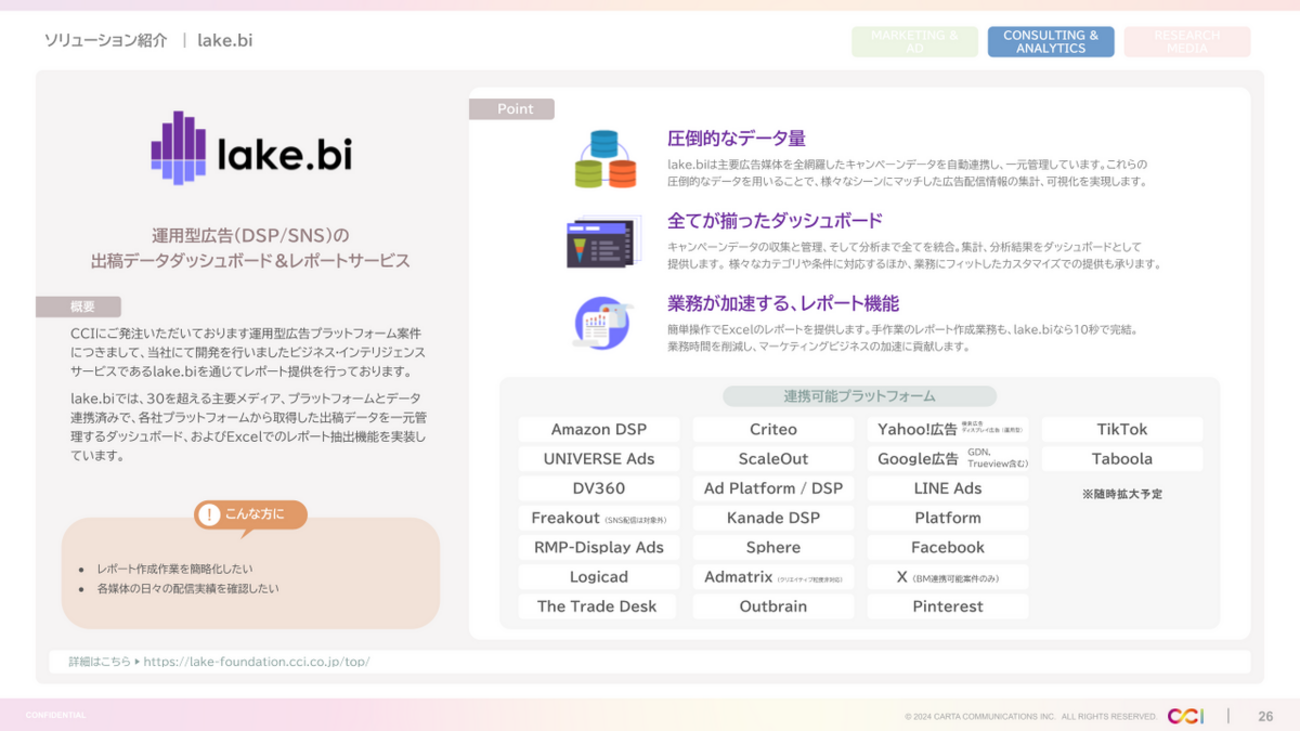1300x731 pixels.
Task: Click the RMP-Display Ads box
Action: point(599,548)
